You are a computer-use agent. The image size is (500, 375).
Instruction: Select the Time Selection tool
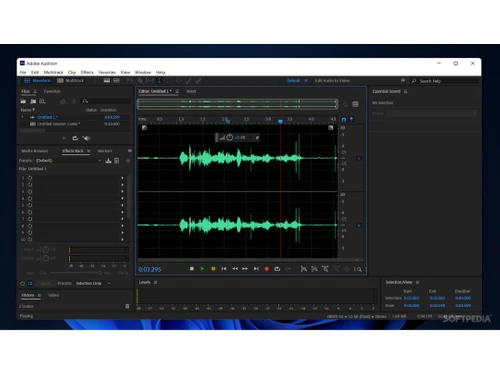click(x=159, y=81)
